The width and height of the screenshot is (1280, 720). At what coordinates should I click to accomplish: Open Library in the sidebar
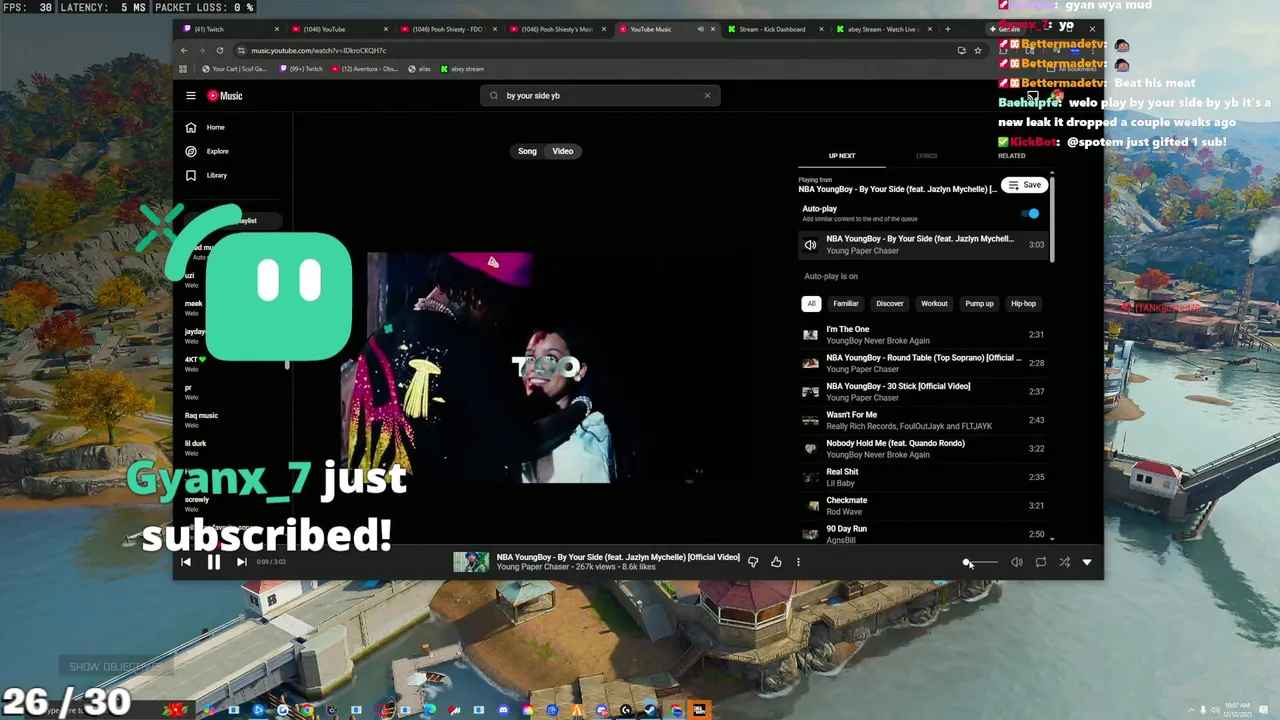[206, 175]
